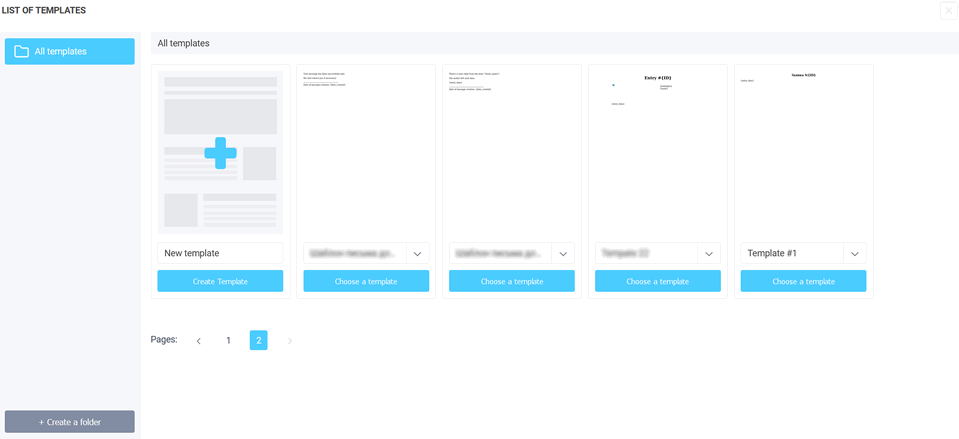Image resolution: width=959 pixels, height=439 pixels.
Task: Click the New template name field
Action: (220, 254)
